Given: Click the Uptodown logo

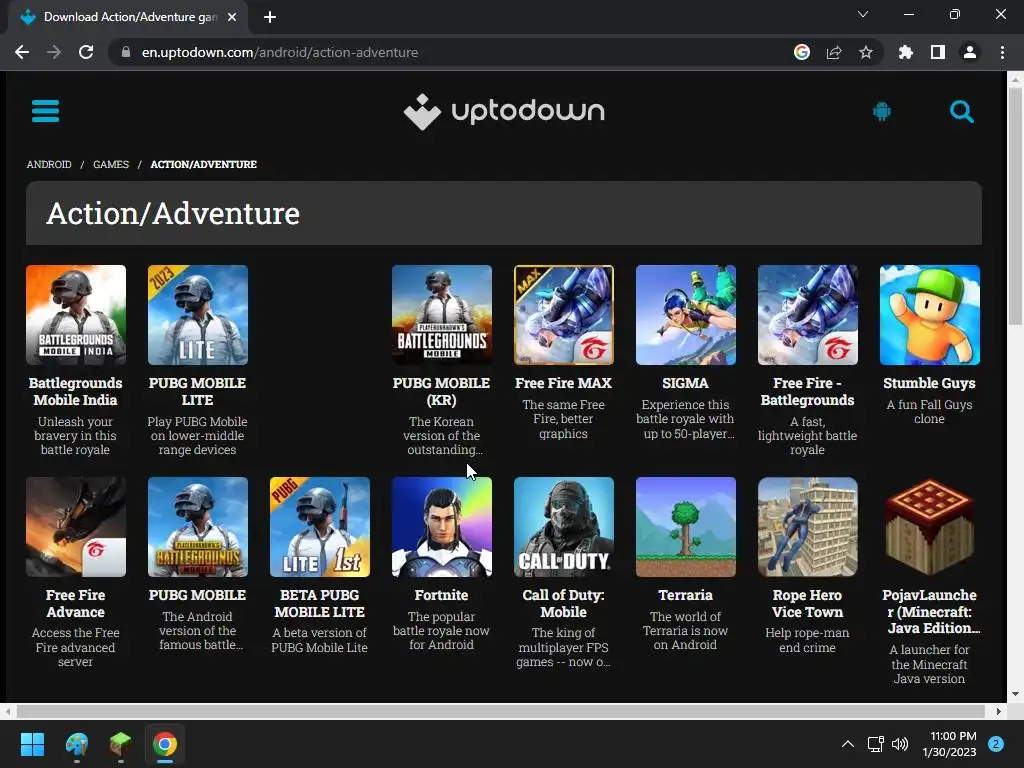Looking at the screenshot, I should pyautogui.click(x=504, y=112).
